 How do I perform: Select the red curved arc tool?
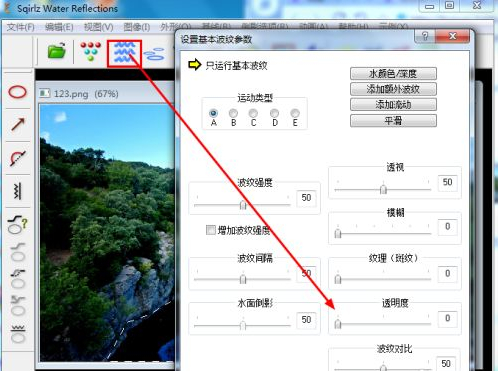tap(17, 158)
